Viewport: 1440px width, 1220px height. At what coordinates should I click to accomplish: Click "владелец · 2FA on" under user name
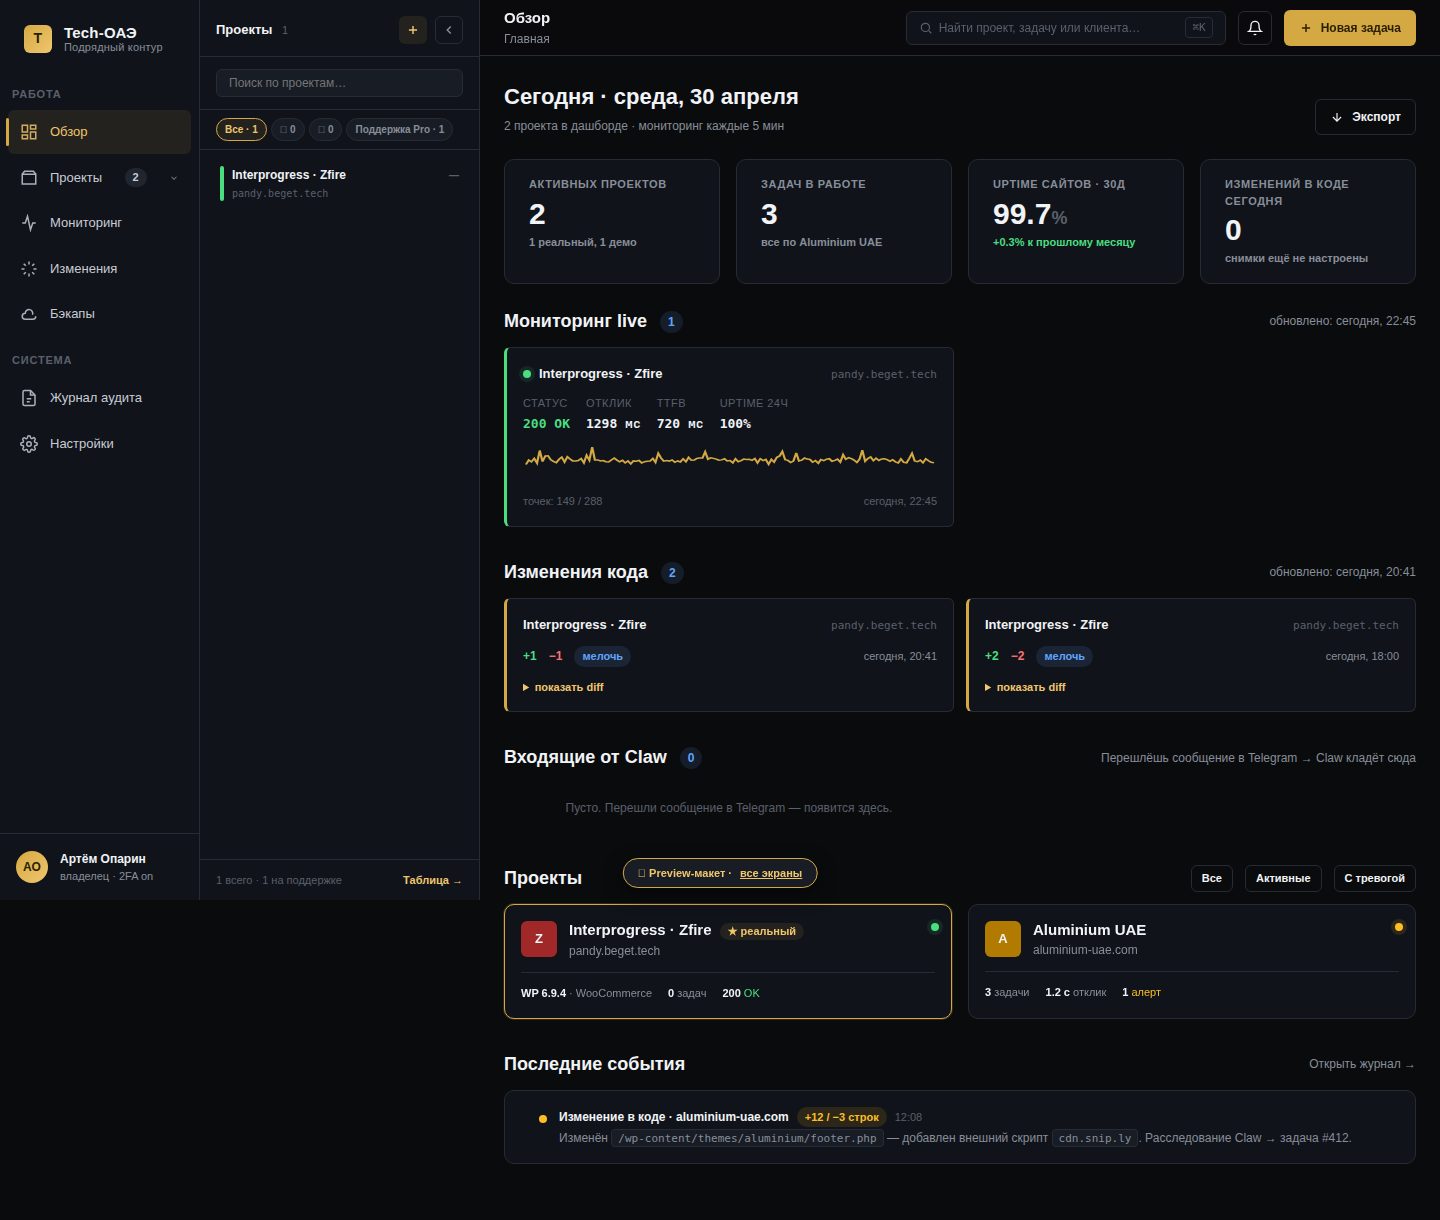pyautogui.click(x=106, y=877)
